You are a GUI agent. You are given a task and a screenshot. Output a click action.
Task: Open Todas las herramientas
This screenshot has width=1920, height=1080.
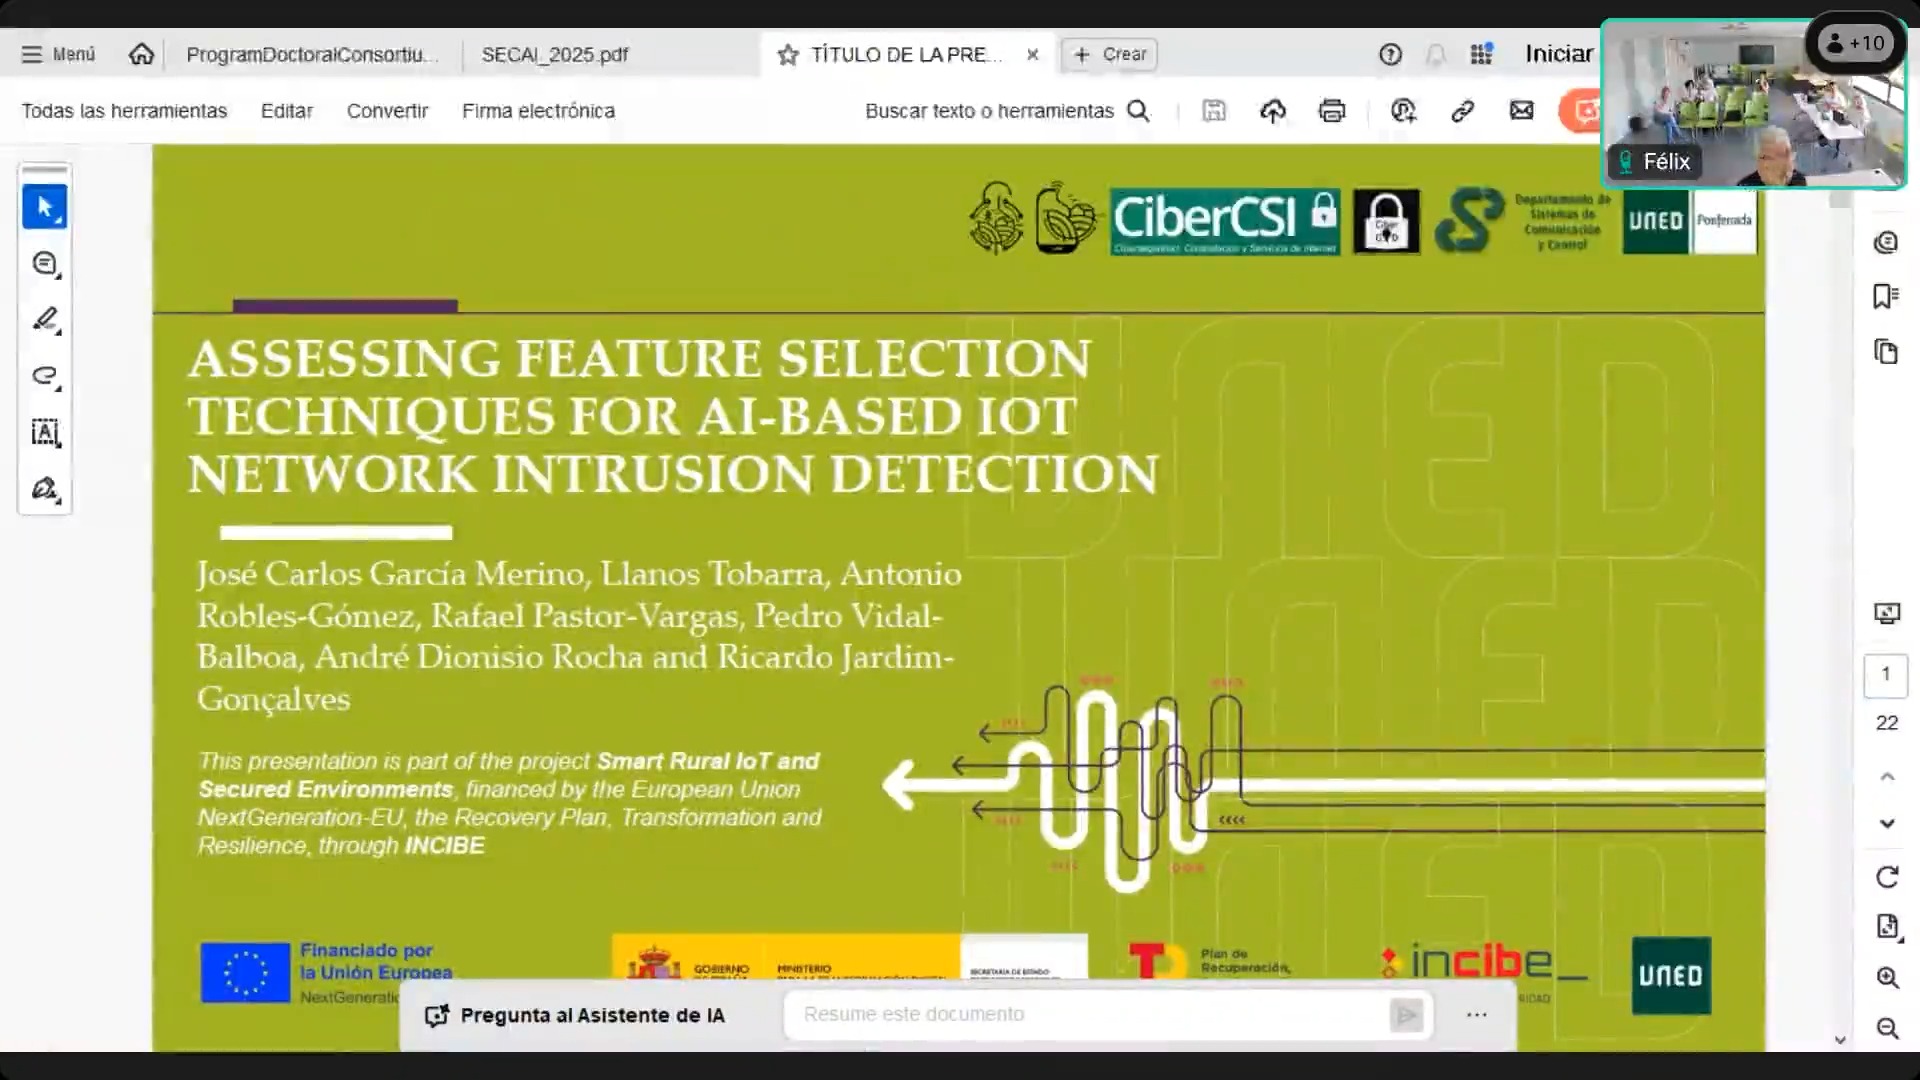124,111
